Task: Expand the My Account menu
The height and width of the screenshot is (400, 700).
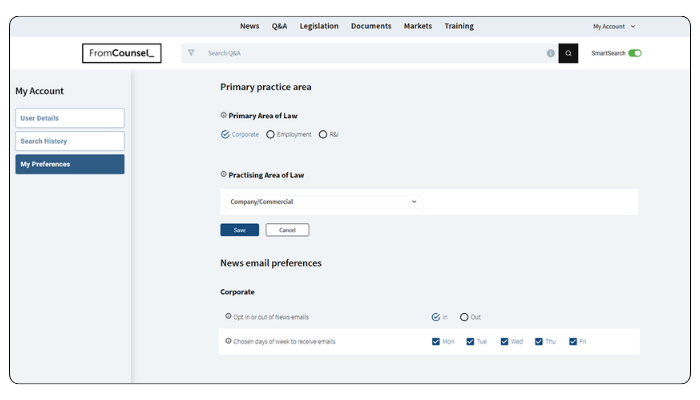Action: click(x=614, y=27)
